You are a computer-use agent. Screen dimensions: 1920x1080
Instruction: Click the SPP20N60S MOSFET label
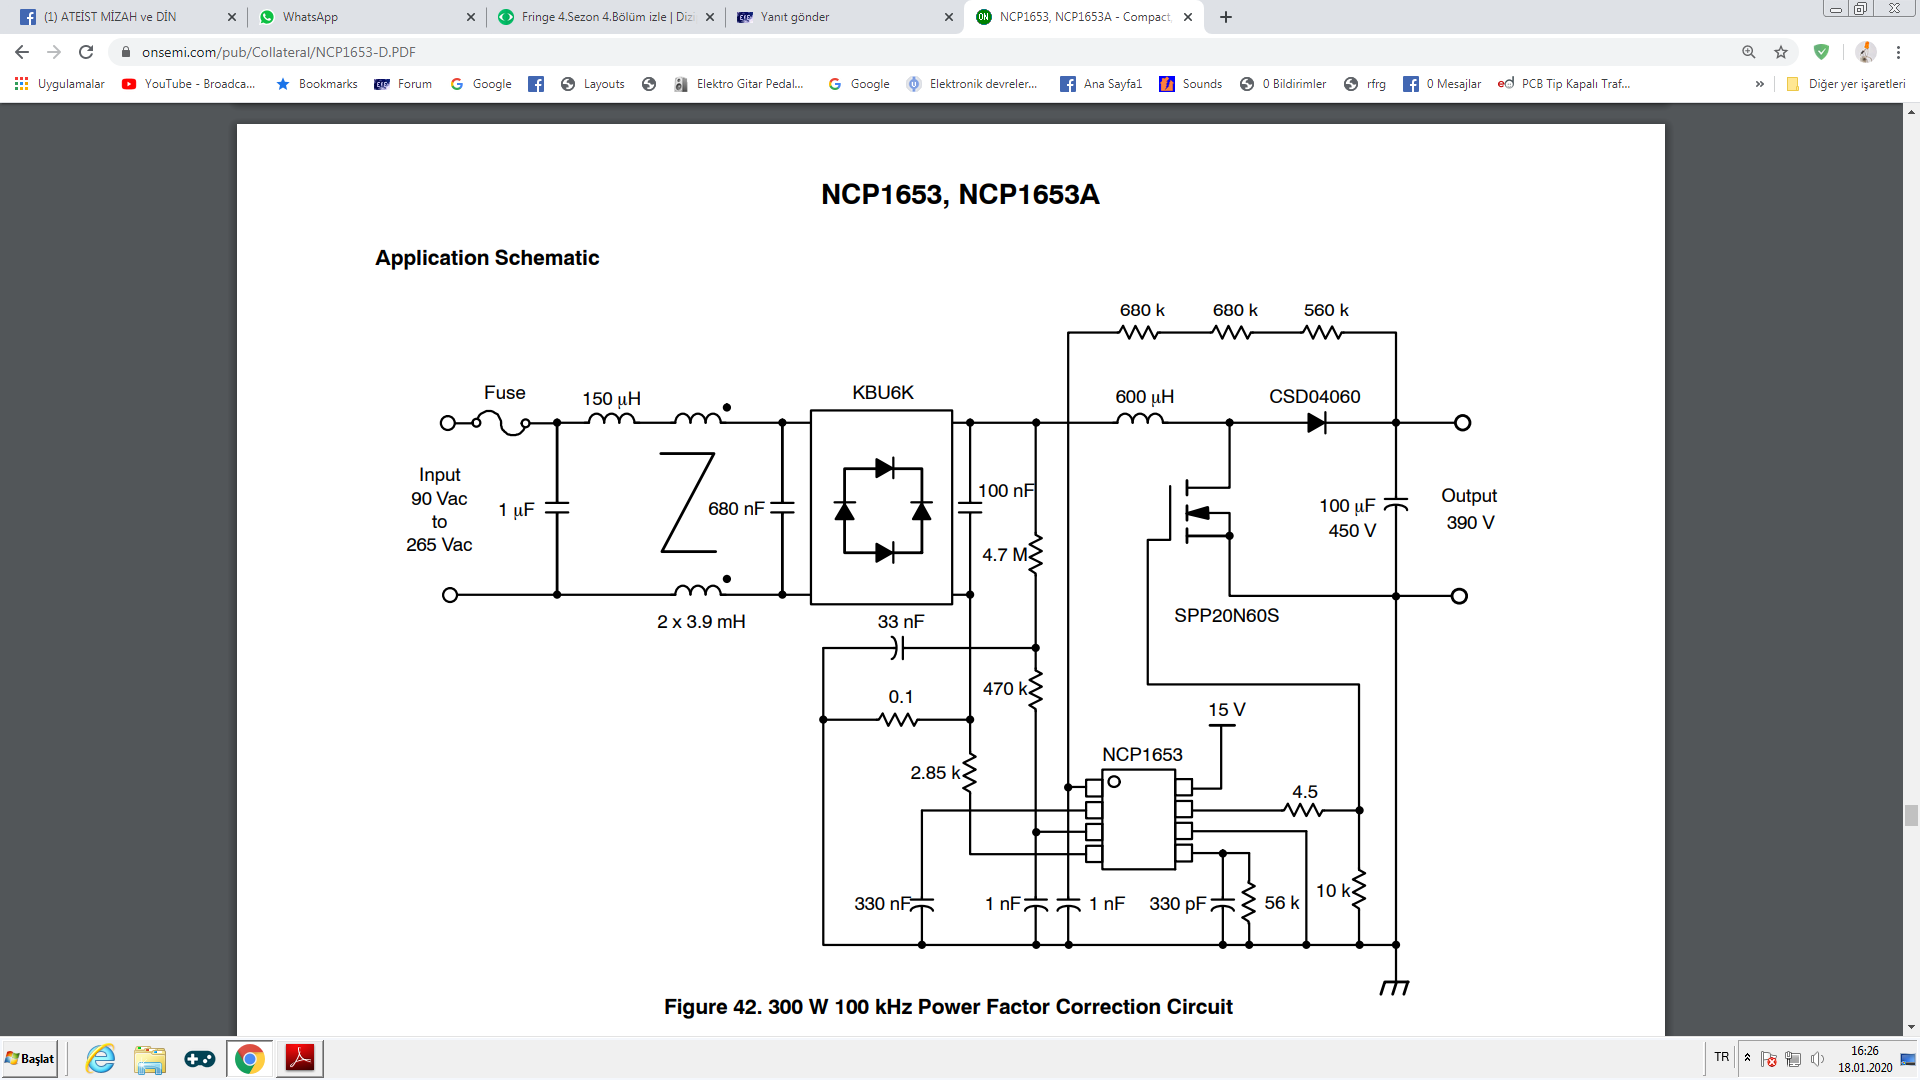pos(1226,616)
